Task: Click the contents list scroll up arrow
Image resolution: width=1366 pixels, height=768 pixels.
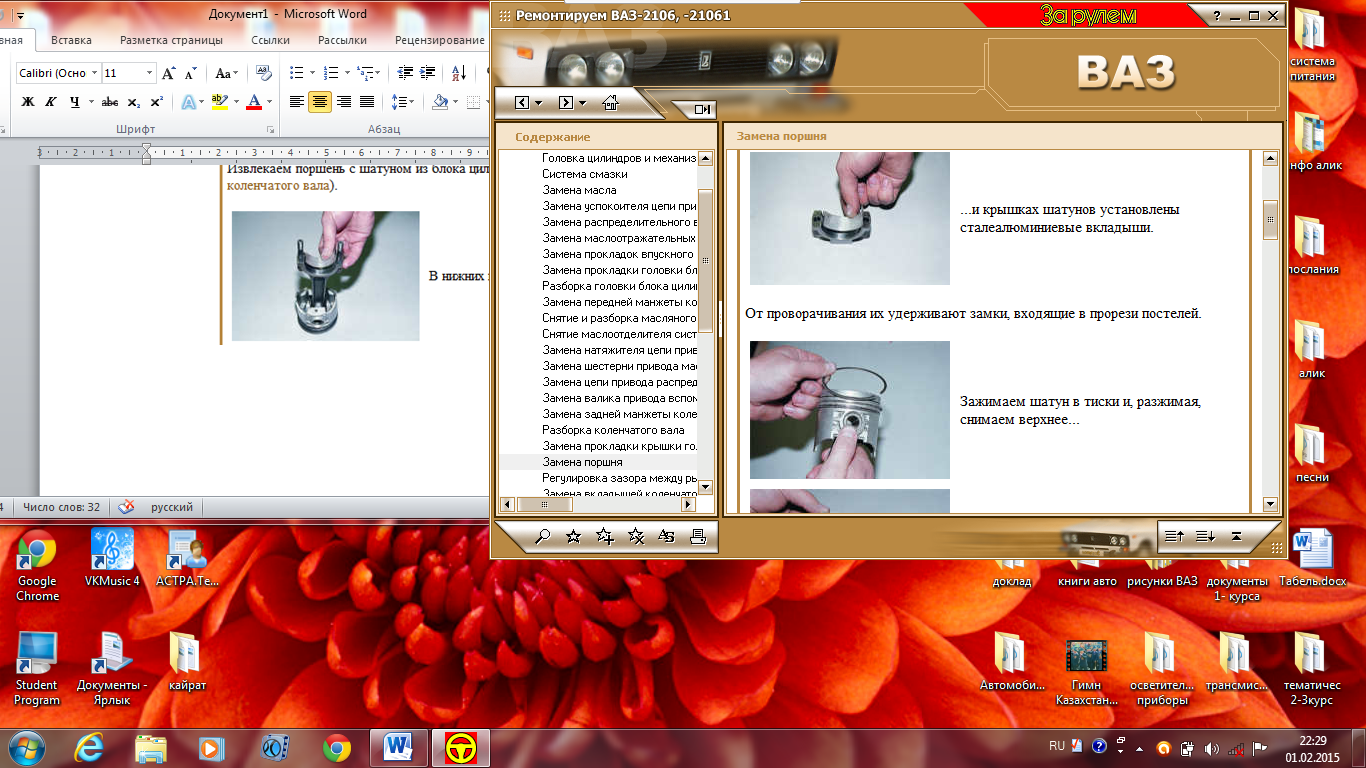Action: [x=705, y=158]
